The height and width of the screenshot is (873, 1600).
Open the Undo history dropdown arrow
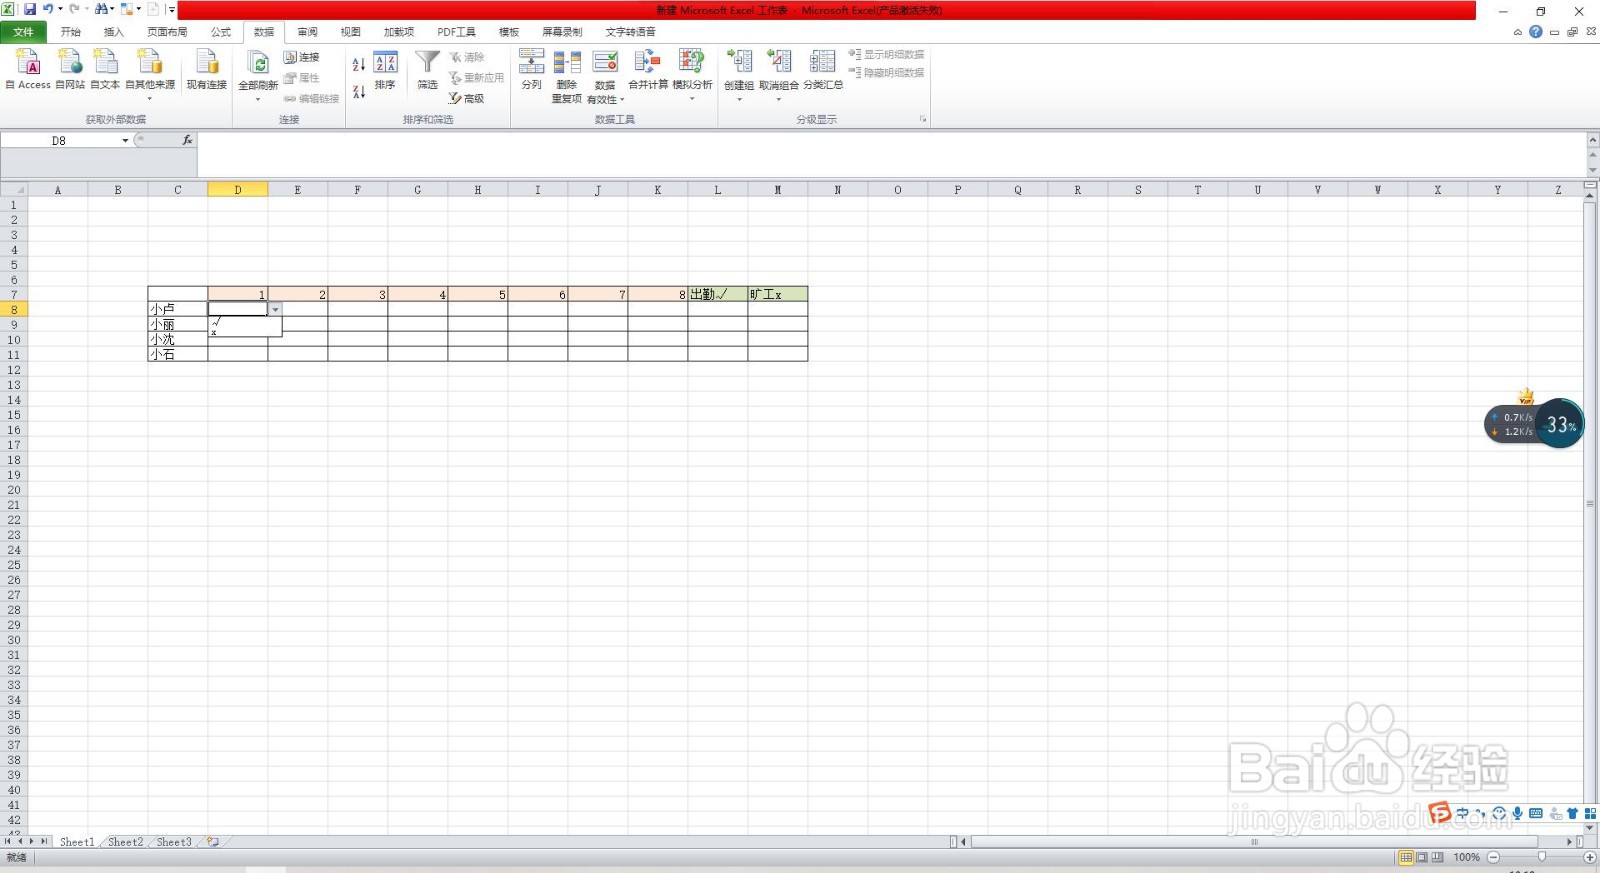tap(60, 9)
